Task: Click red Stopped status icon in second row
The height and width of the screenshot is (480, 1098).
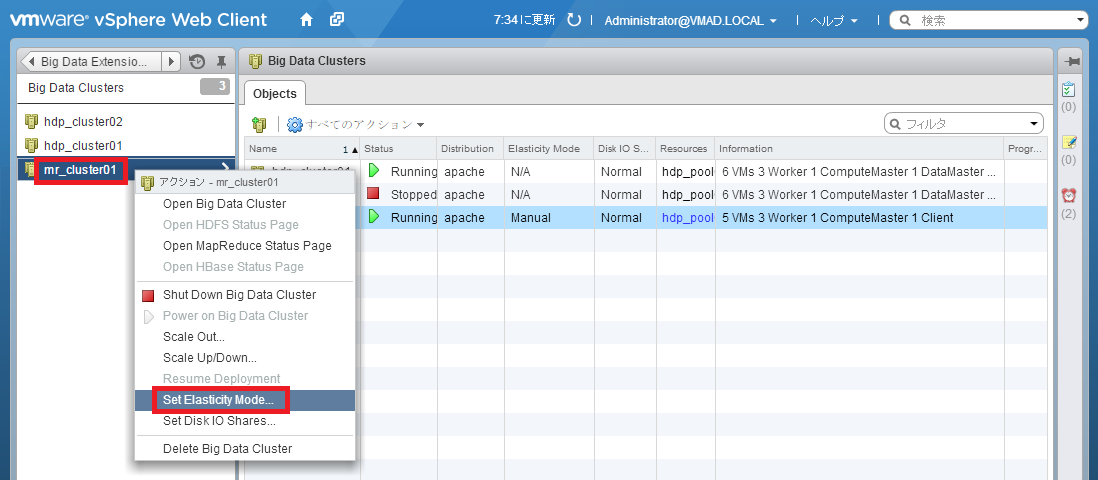Action: coord(374,193)
